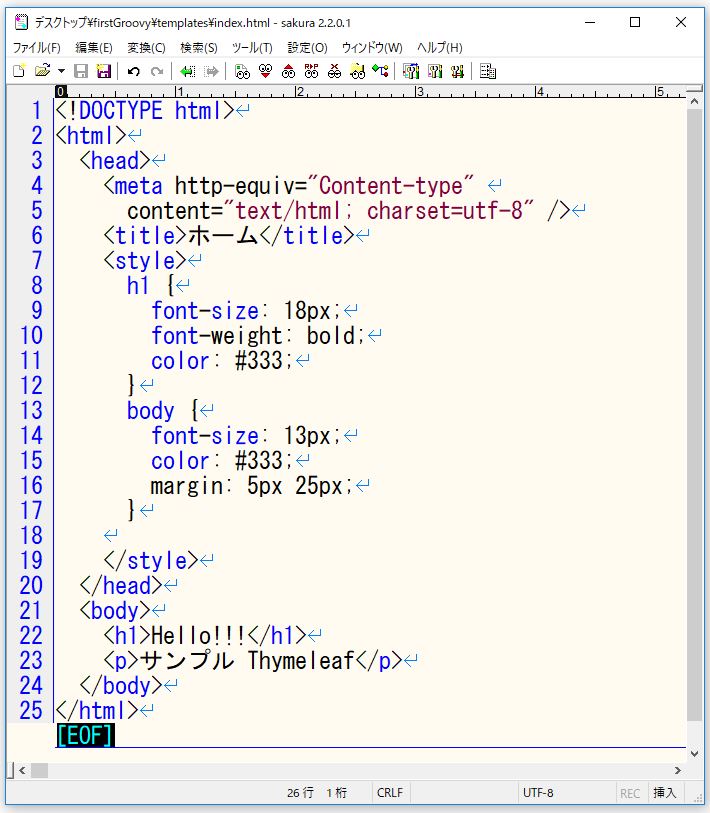
Task: Open the 編集(E) menu
Action: click(94, 48)
